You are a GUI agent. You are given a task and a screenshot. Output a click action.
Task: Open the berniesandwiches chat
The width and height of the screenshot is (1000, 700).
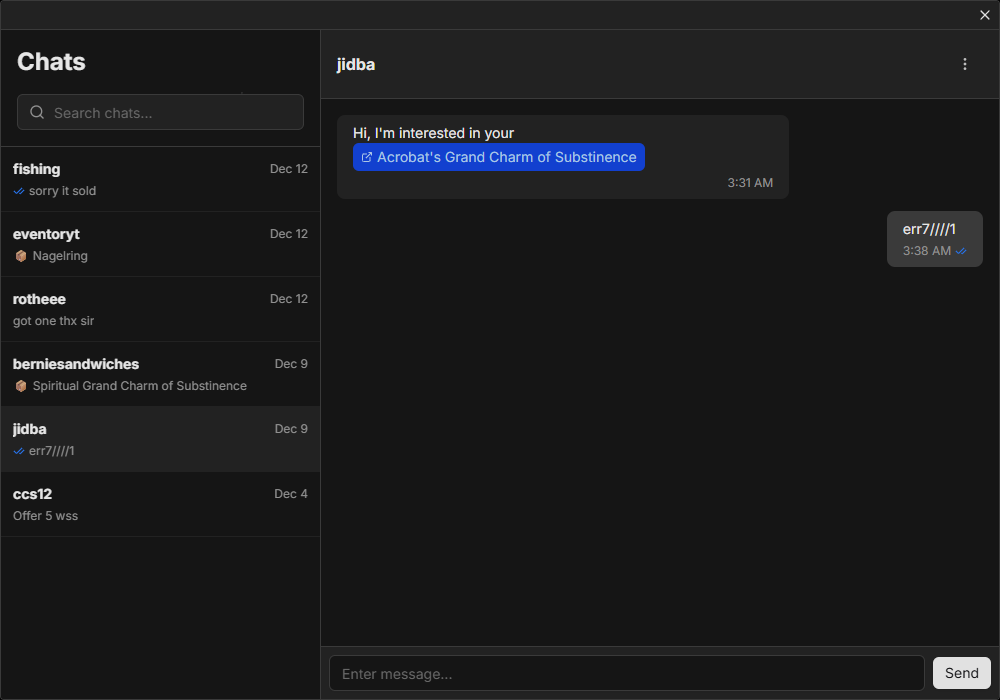click(x=160, y=374)
